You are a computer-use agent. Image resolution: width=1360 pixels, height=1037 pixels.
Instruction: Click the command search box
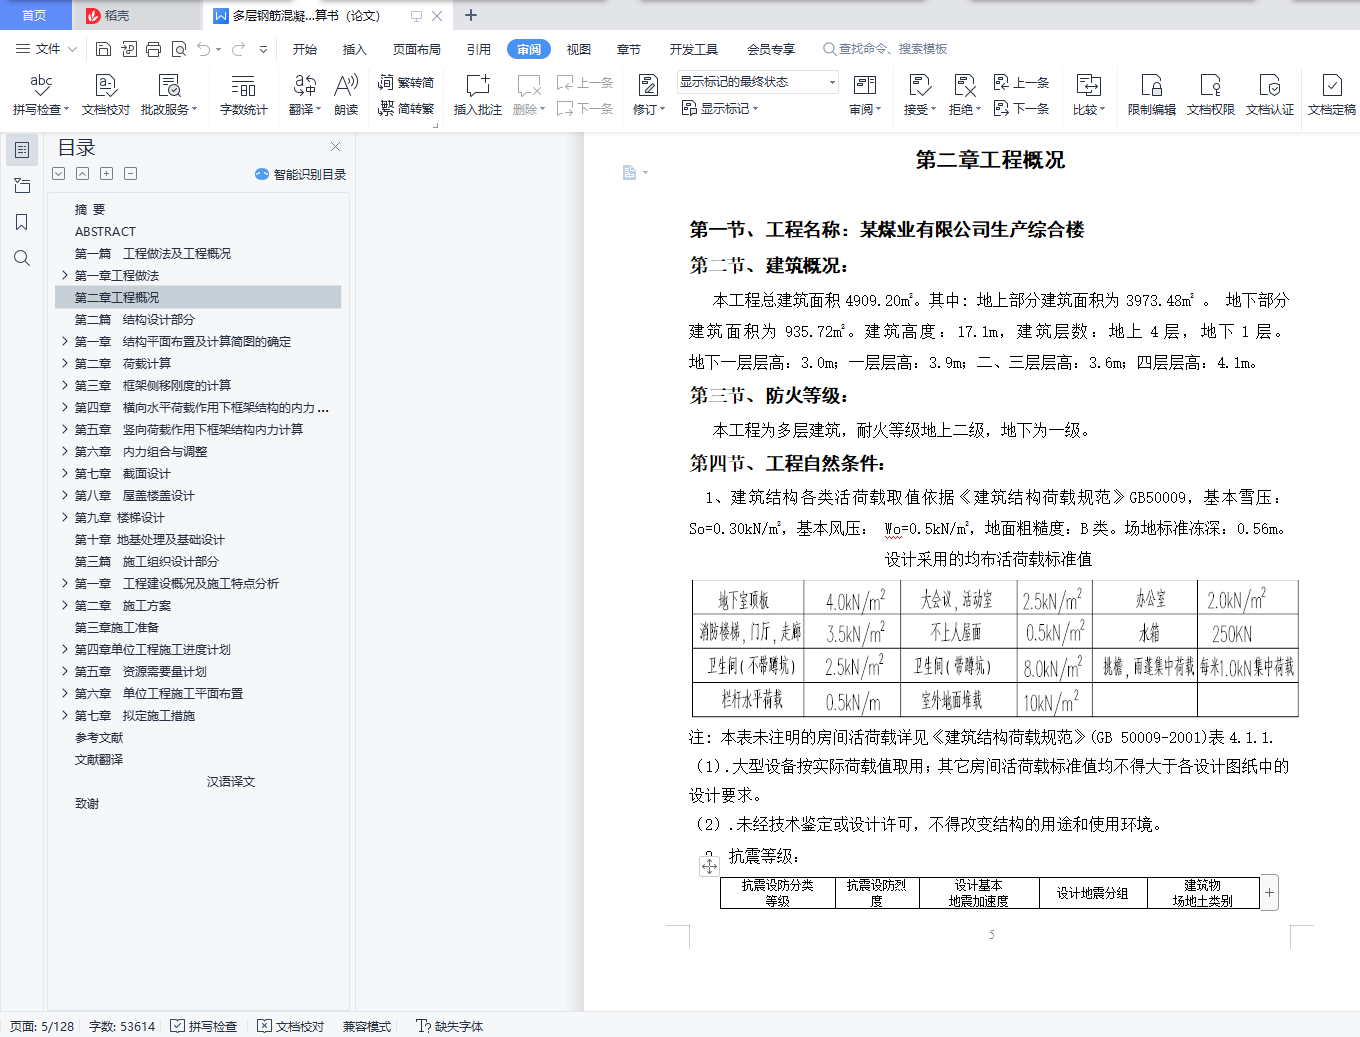(x=885, y=49)
